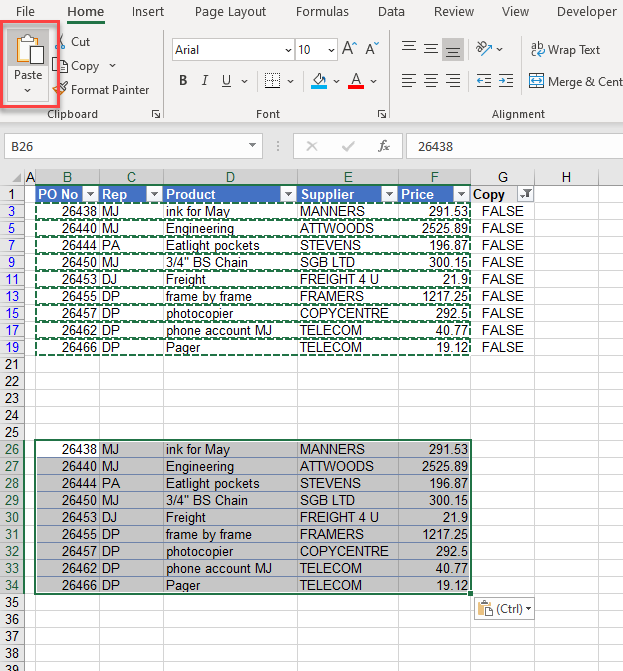Increase font size with the larger A icon
623x671 pixels.
click(349, 49)
